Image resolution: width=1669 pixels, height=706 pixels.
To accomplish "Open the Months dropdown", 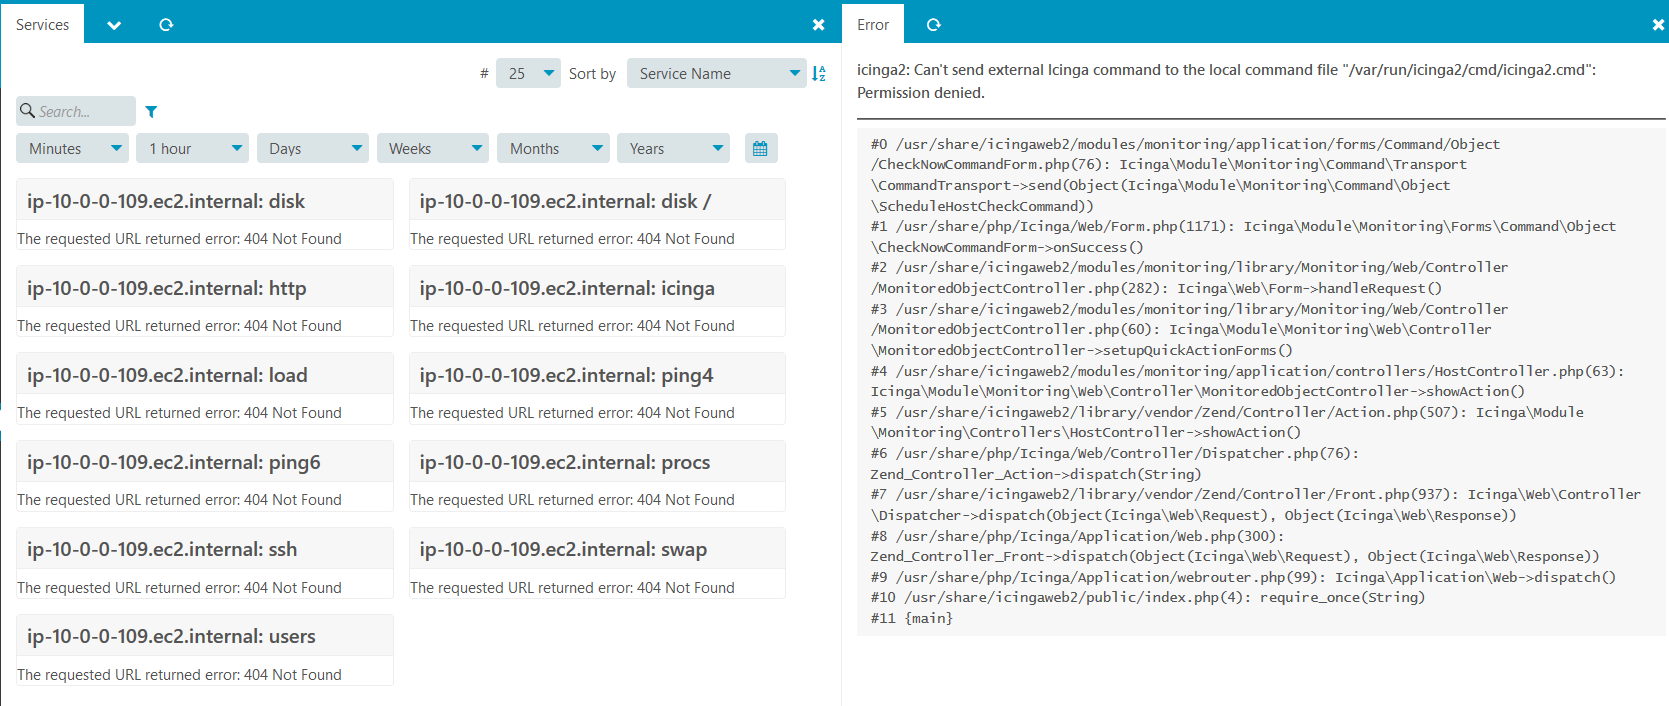I will (x=553, y=148).
